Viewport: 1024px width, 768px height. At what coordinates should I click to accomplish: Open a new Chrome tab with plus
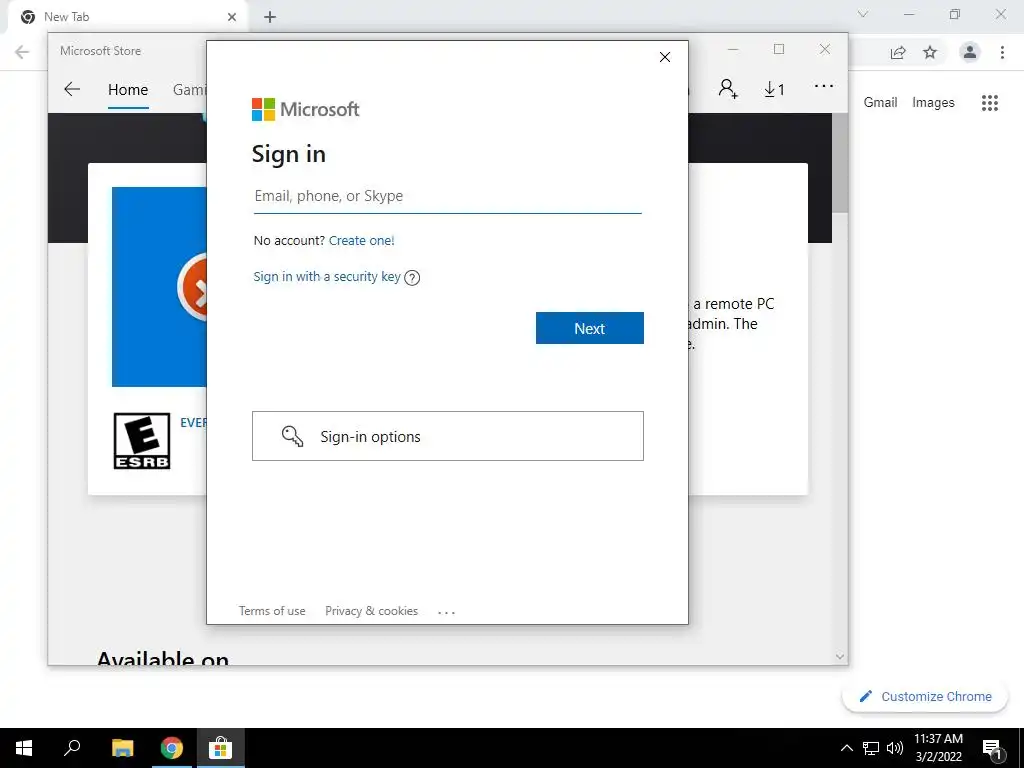click(x=270, y=17)
